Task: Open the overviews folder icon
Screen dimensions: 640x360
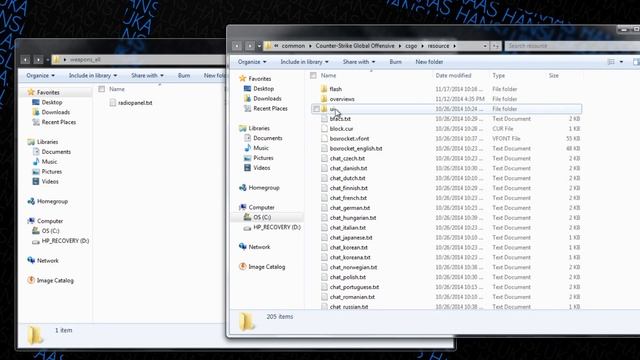Action: 324,99
